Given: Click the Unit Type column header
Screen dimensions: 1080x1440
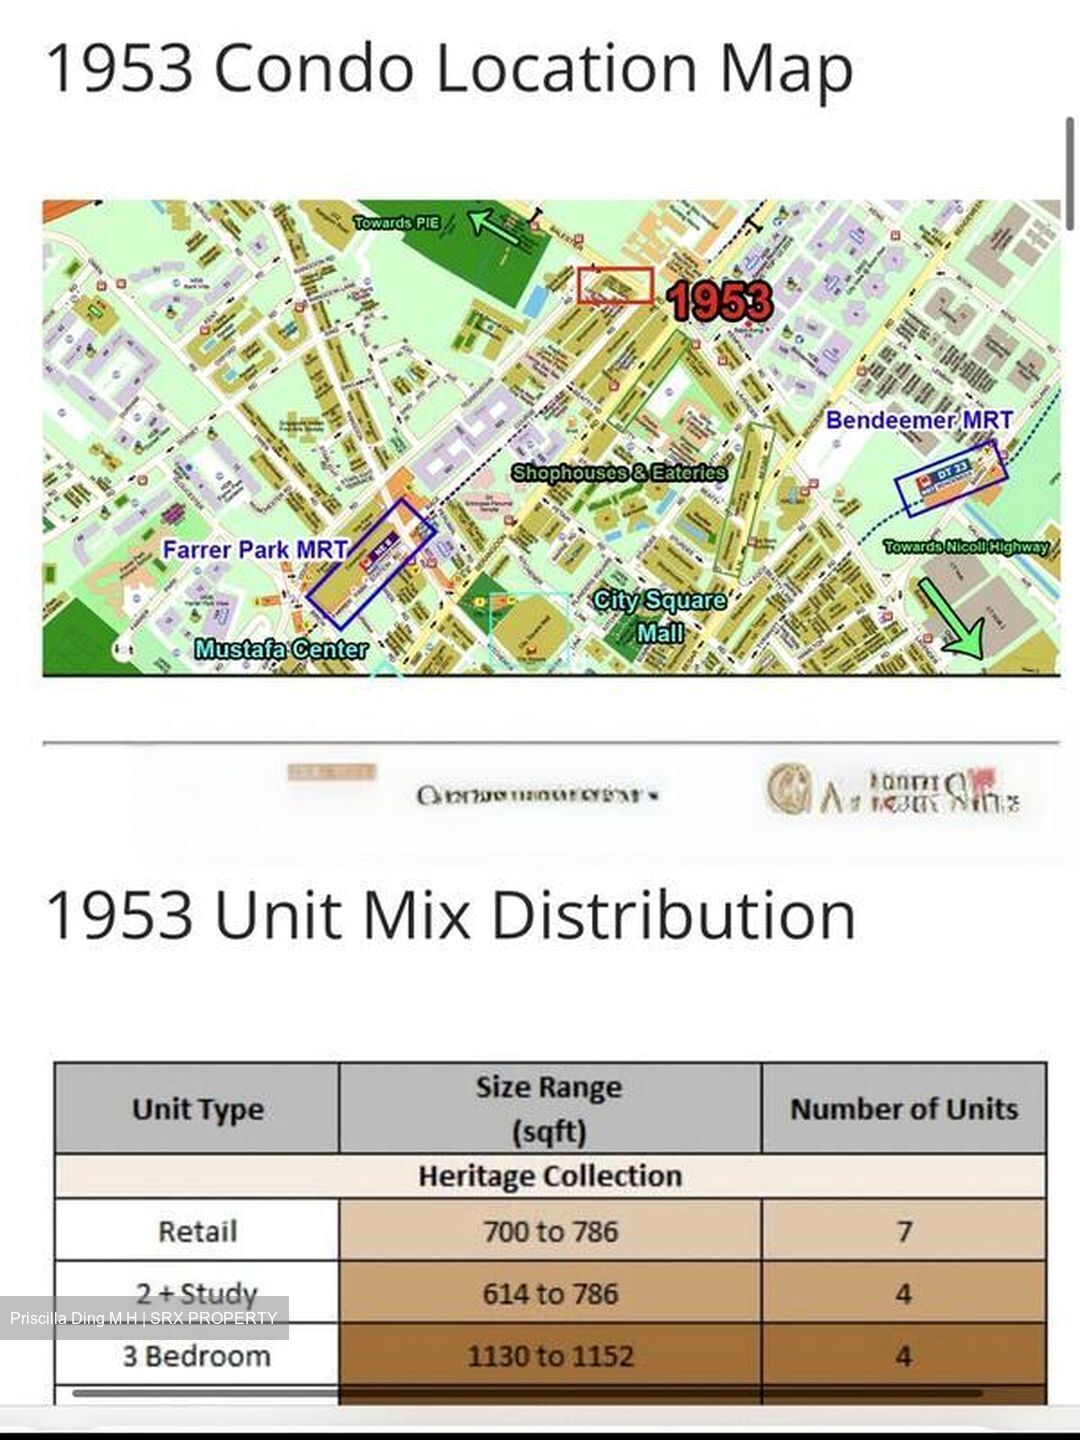Looking at the screenshot, I should 197,1109.
